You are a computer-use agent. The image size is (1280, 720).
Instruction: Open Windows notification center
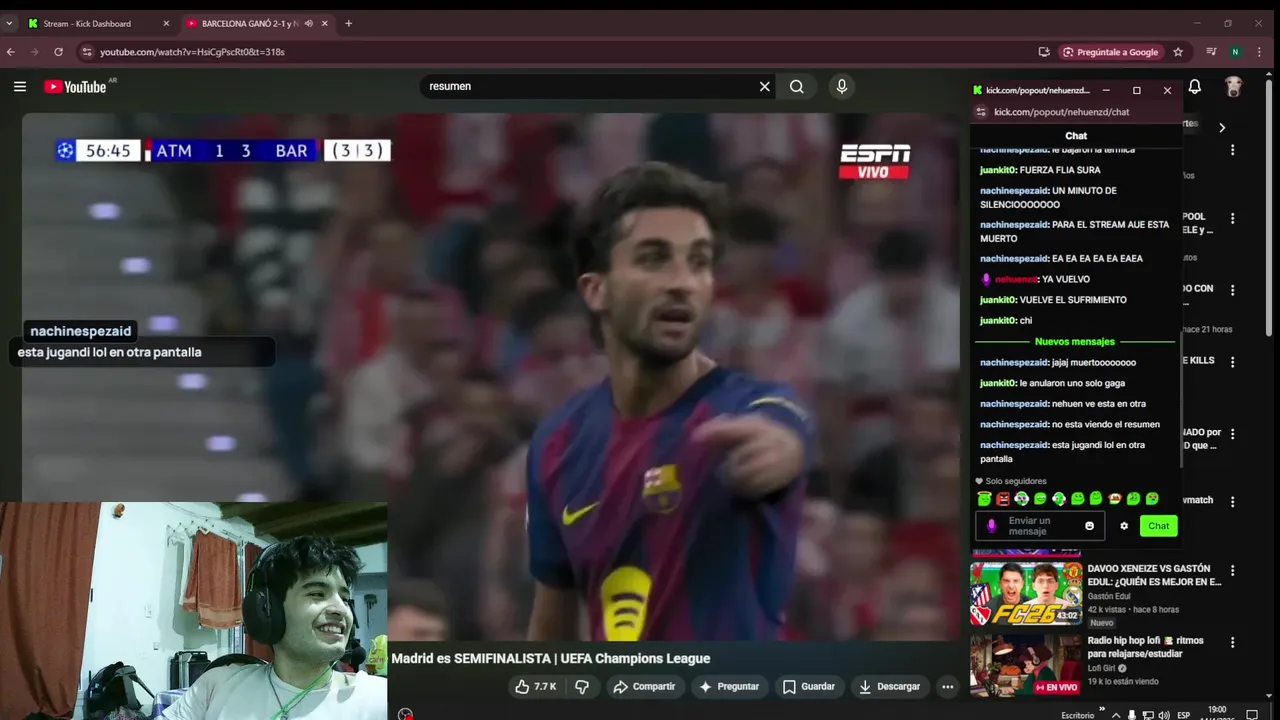1251,715
